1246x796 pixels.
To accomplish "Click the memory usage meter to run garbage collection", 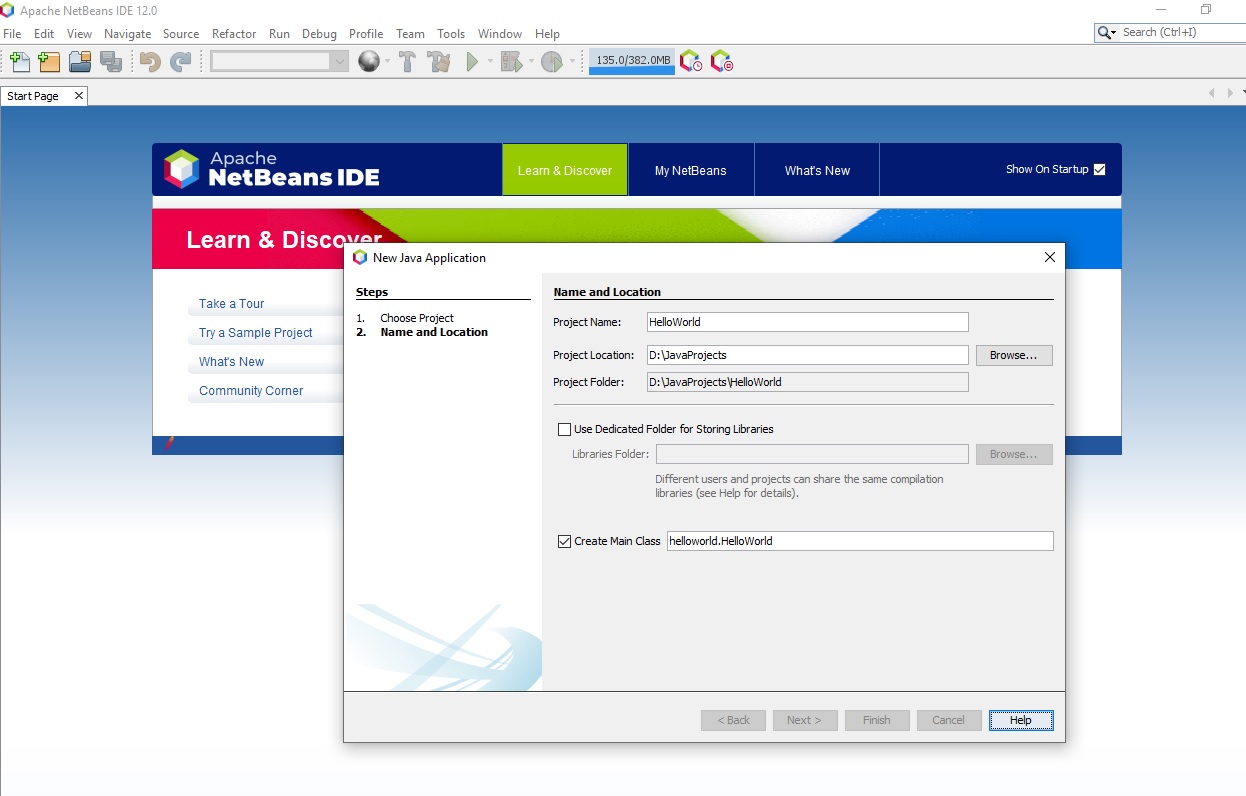I will point(630,61).
